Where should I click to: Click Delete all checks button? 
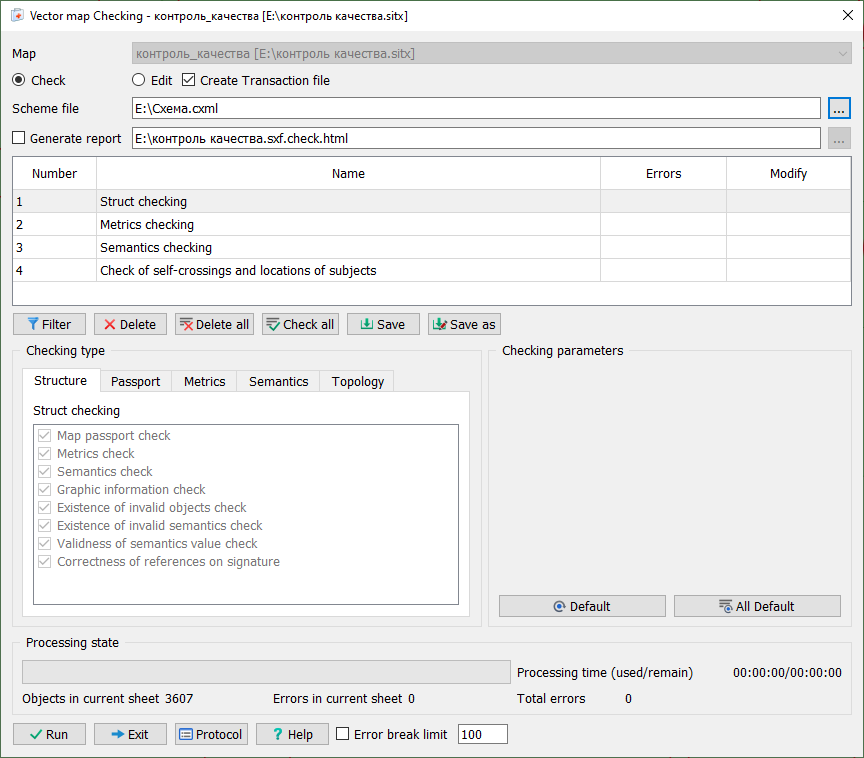point(214,324)
